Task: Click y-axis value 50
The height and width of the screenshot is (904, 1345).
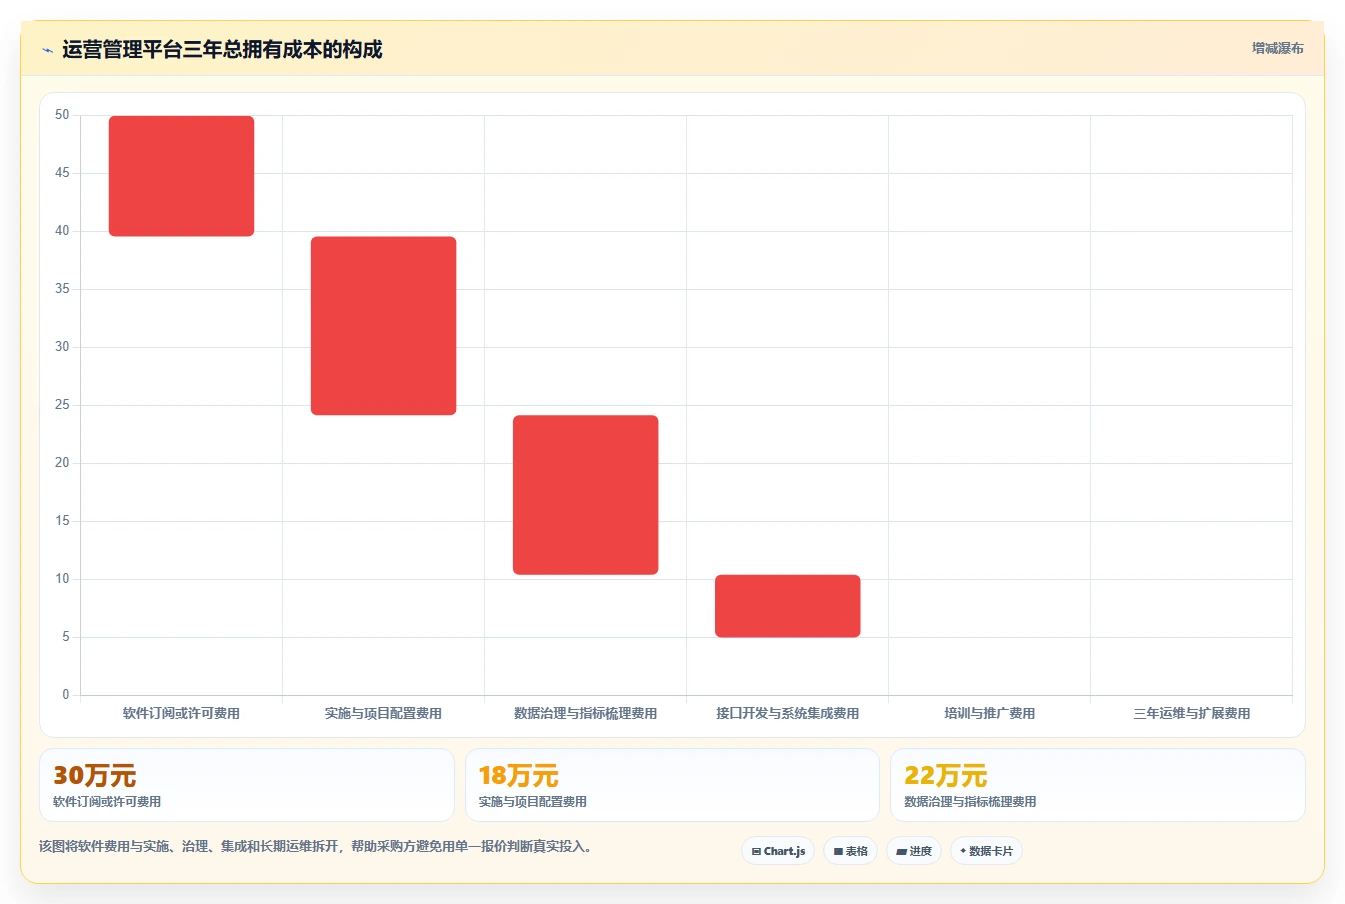Action: tap(62, 115)
